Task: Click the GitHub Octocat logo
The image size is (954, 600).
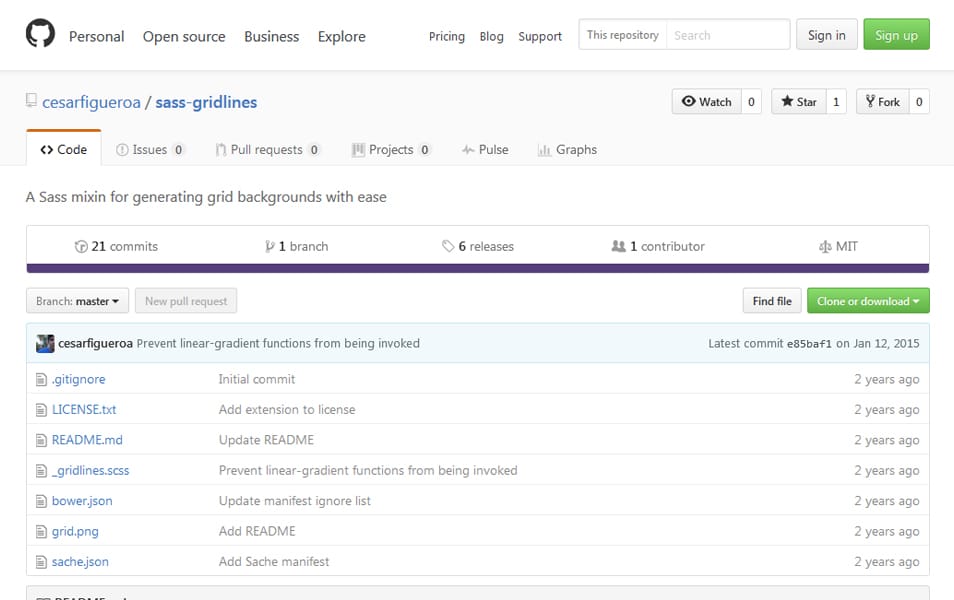Action: pos(40,33)
